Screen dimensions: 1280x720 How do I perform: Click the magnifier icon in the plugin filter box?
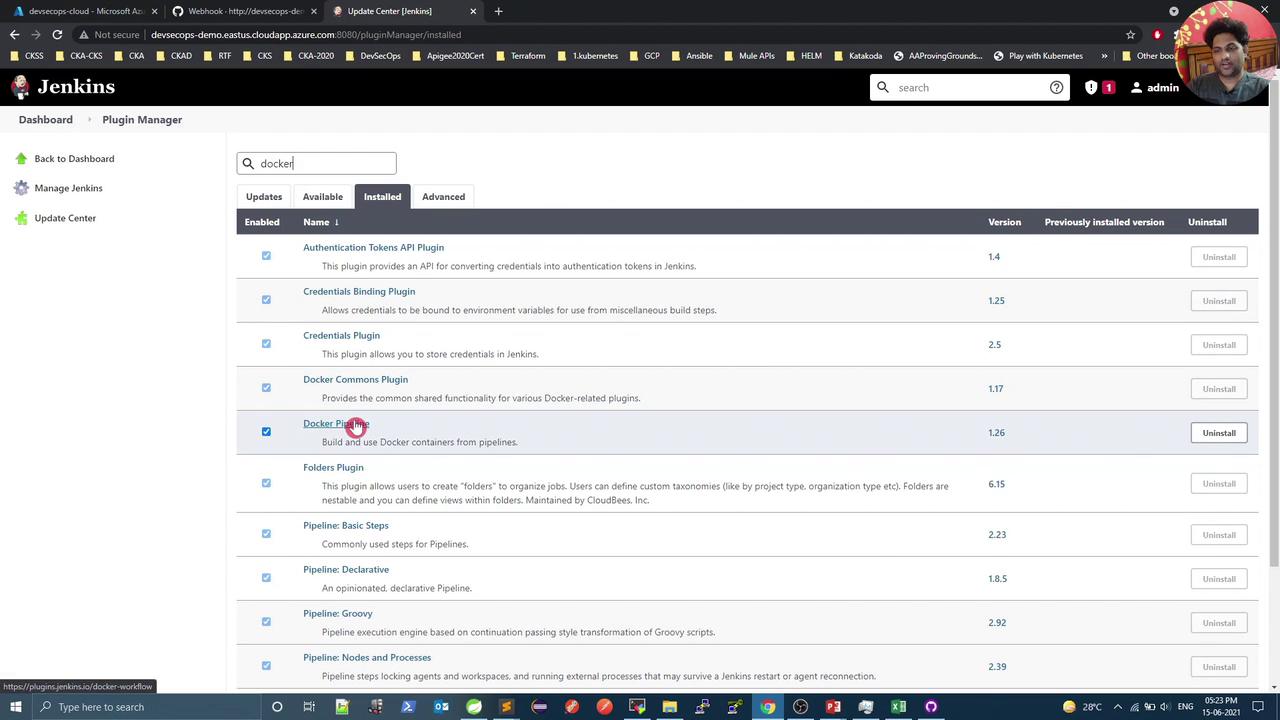(x=248, y=164)
